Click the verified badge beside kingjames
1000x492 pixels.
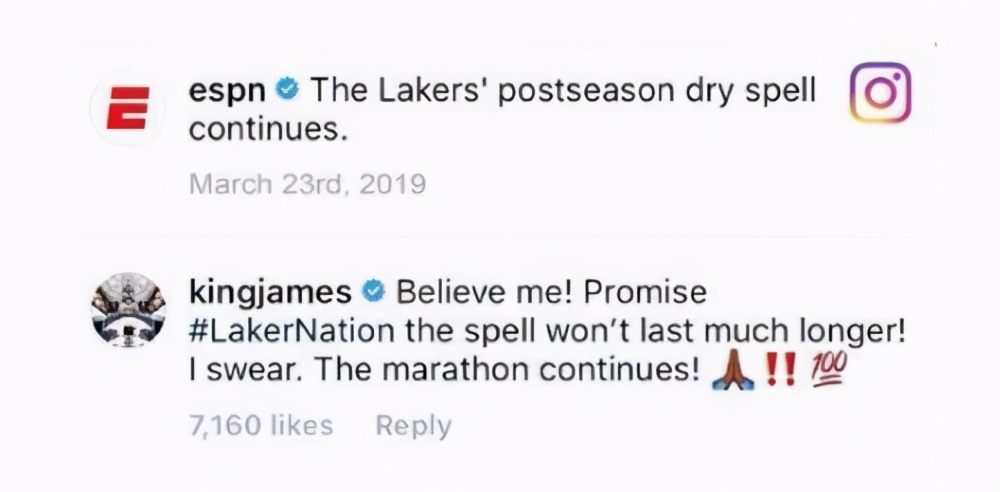tap(374, 292)
